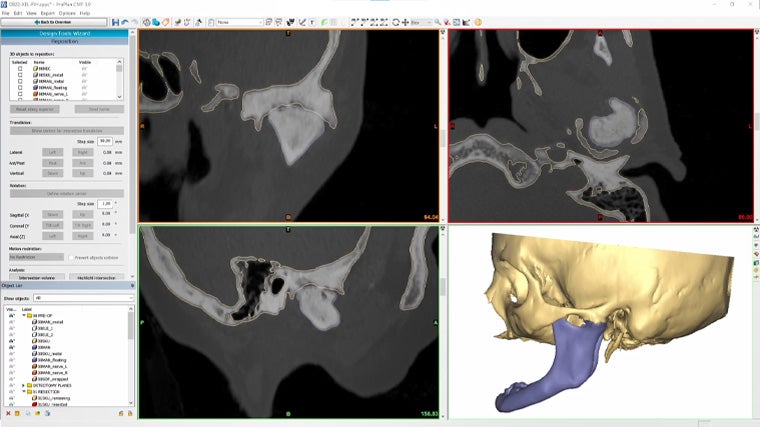Image resolution: width=760 pixels, height=427 pixels.
Task: Check the Selected box for 30MAN_nerve_L
Action: pos(20,94)
